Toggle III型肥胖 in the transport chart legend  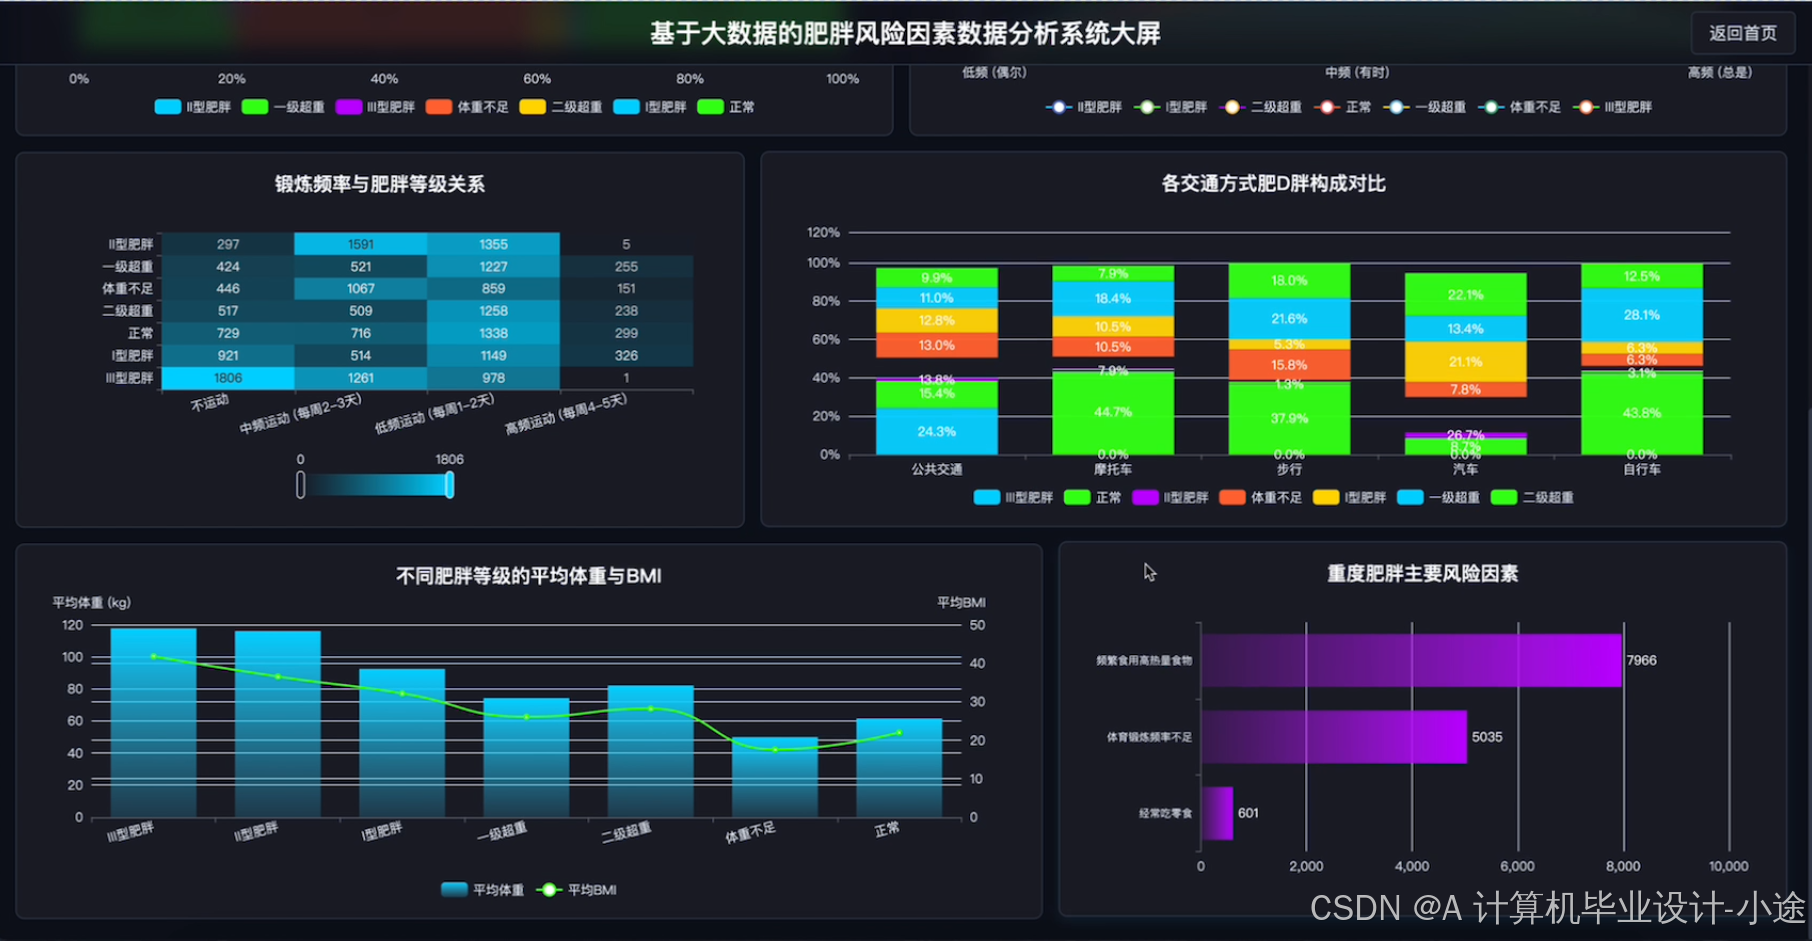pyautogui.click(x=1013, y=497)
